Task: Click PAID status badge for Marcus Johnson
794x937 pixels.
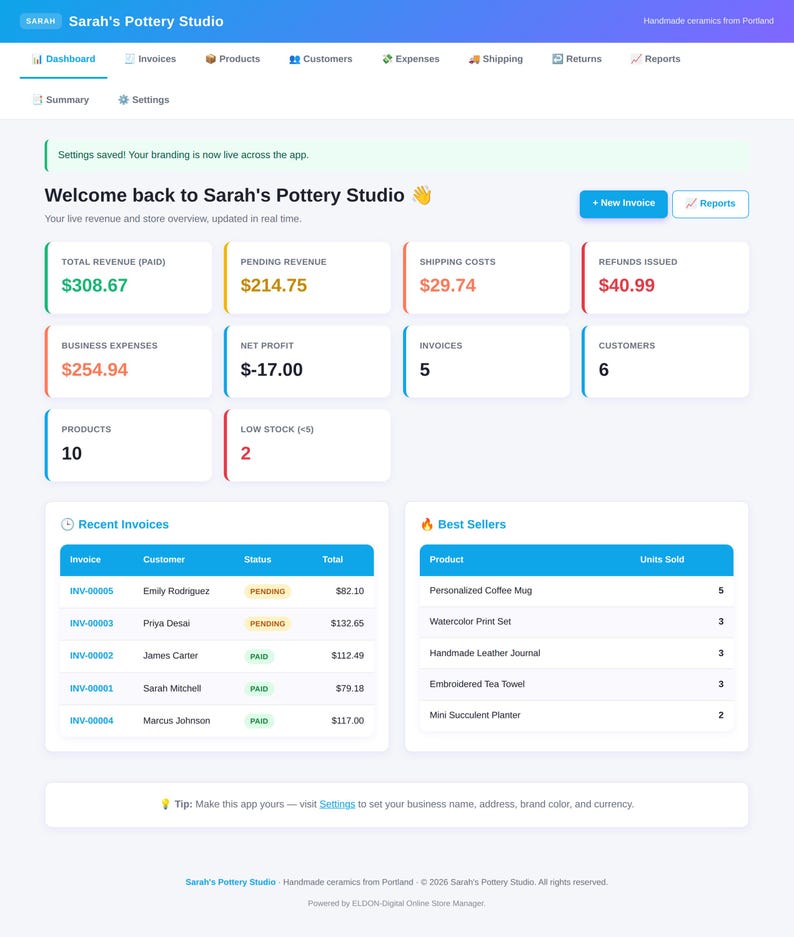Action: coord(259,721)
